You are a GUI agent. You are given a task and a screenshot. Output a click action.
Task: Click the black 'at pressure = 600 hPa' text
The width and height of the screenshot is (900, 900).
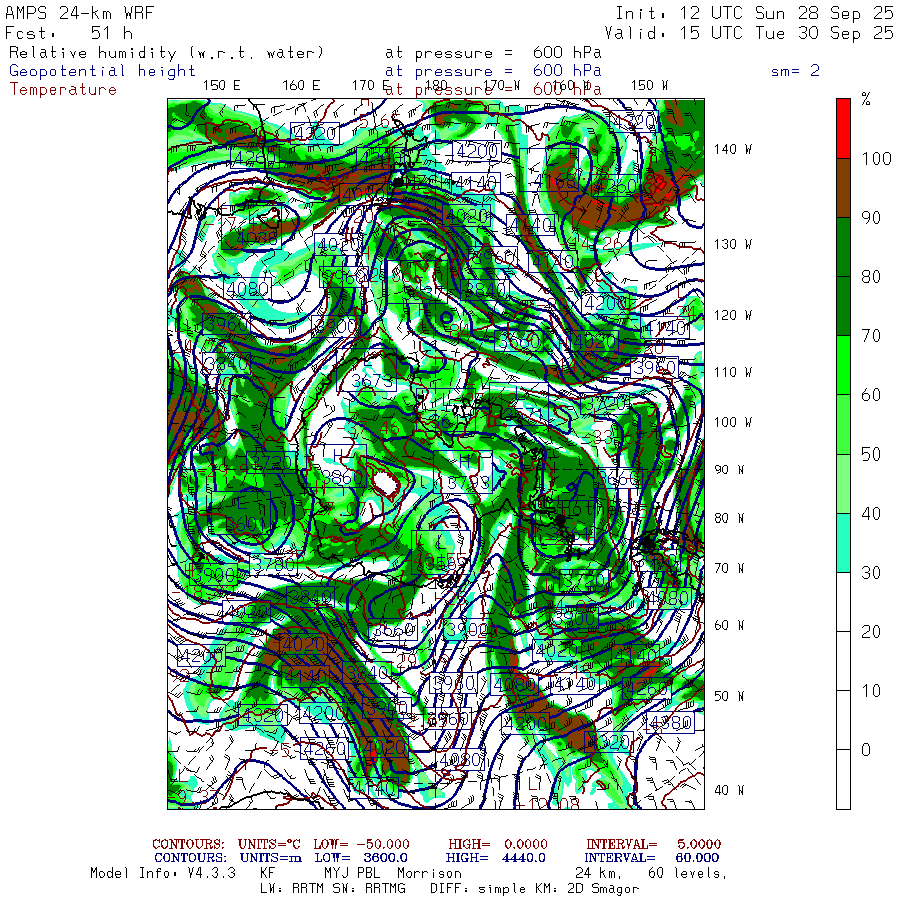click(x=493, y=53)
